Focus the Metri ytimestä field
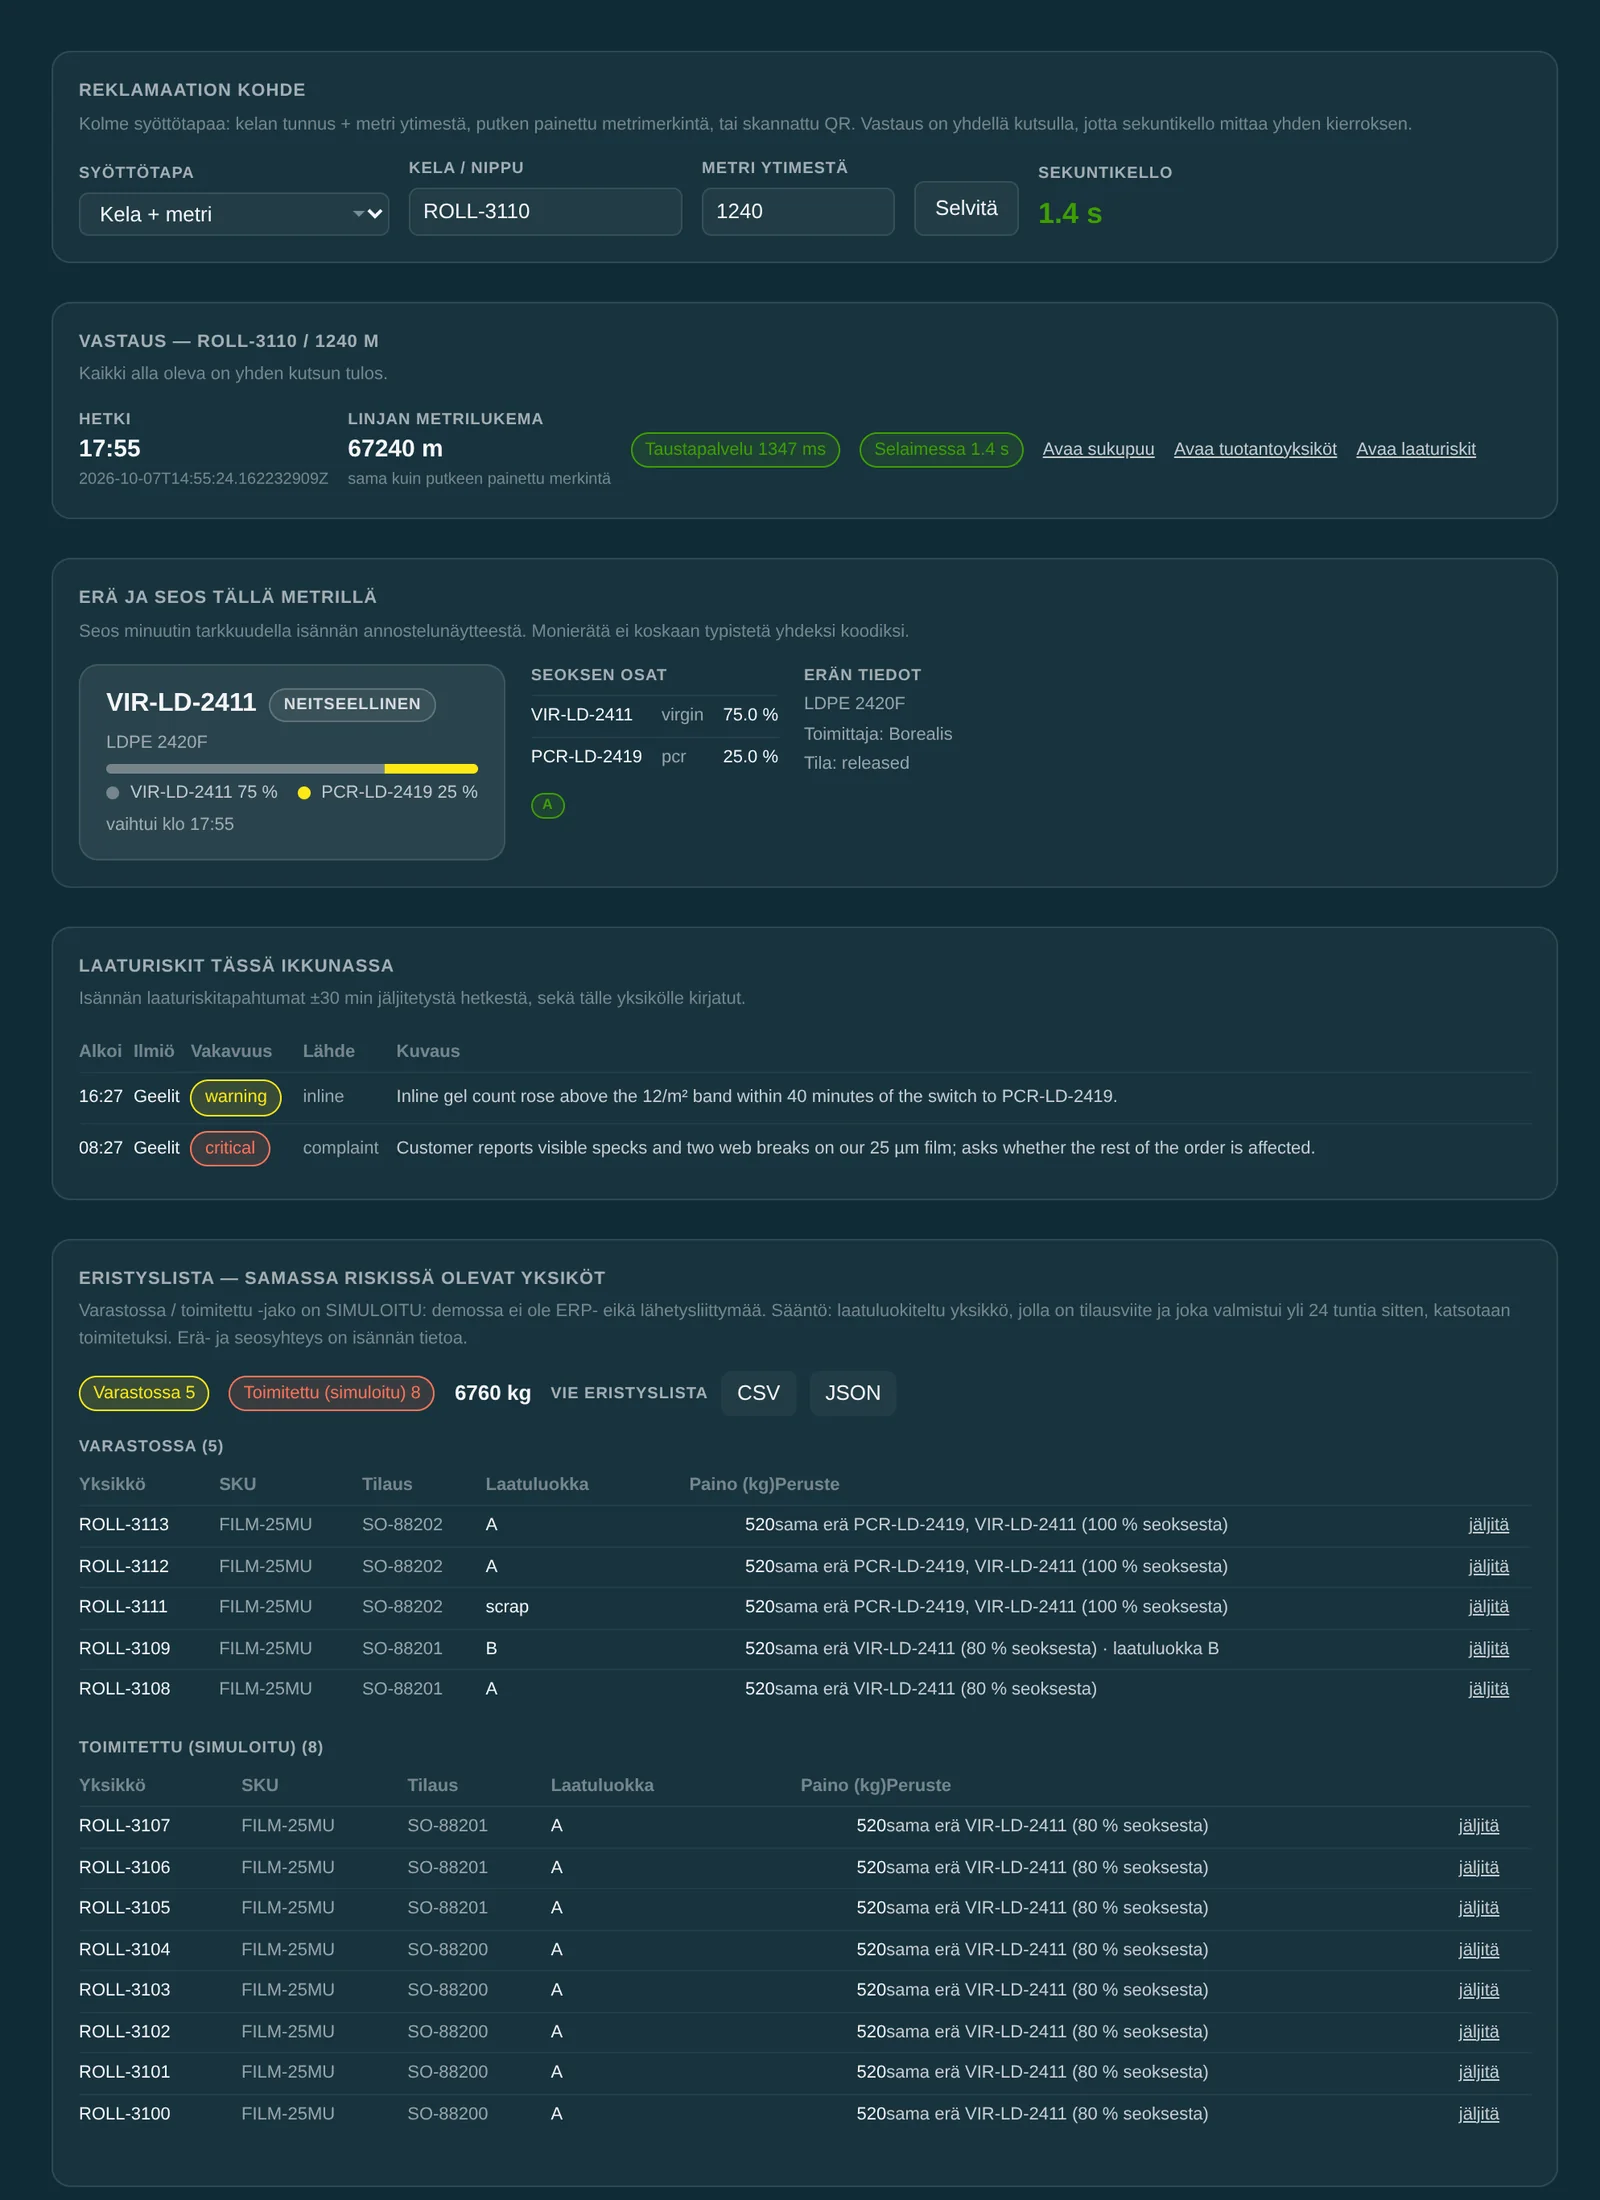This screenshot has height=2200, width=1600. tap(798, 211)
